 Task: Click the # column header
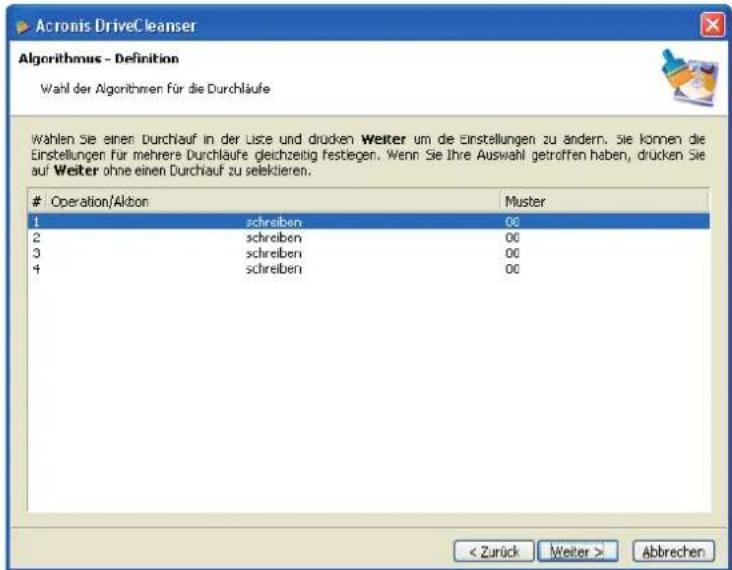tap(37, 202)
